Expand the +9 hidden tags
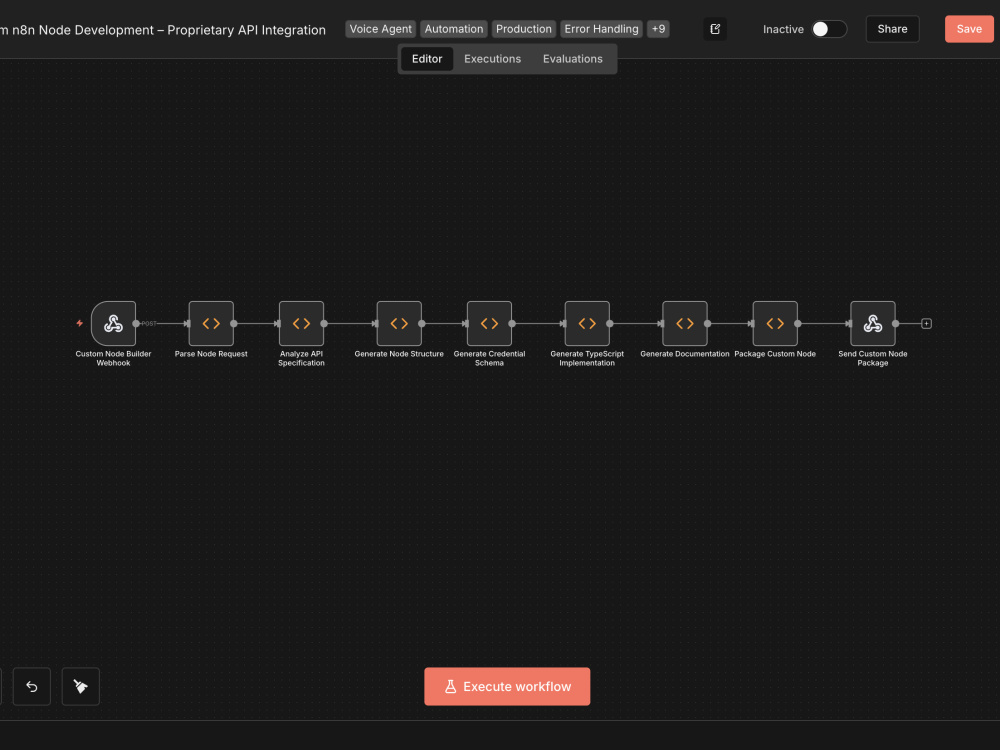The height and width of the screenshot is (750, 1000). coord(658,29)
